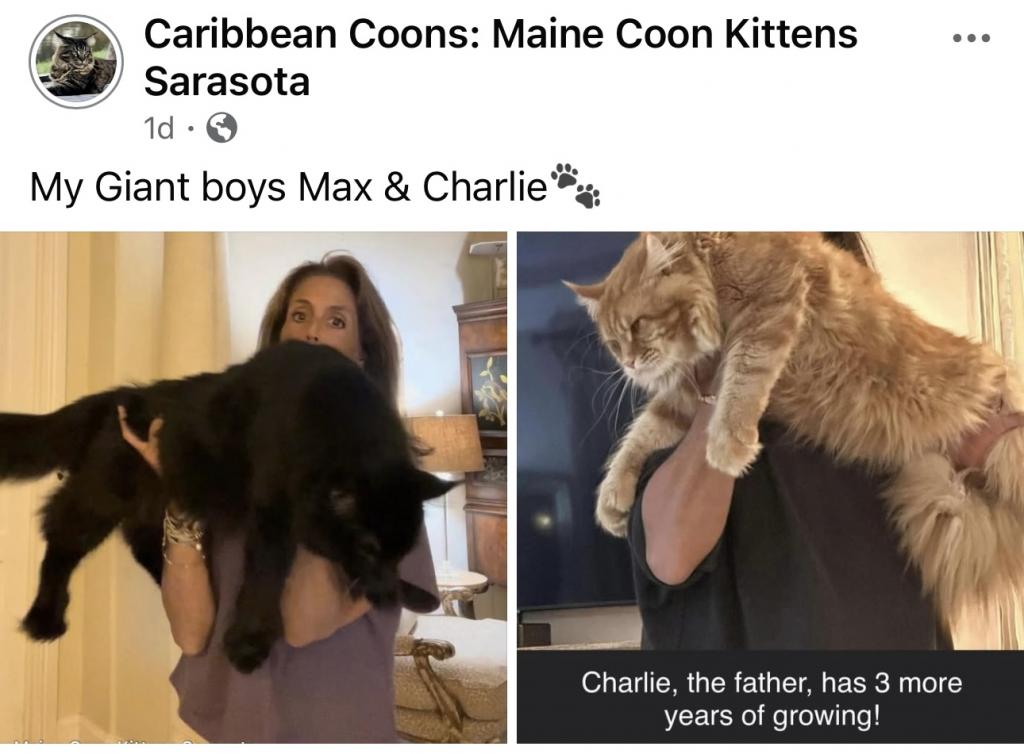Select the My Giant boys Max & Charlie text
The image size is (1024, 754).
pos(288,187)
